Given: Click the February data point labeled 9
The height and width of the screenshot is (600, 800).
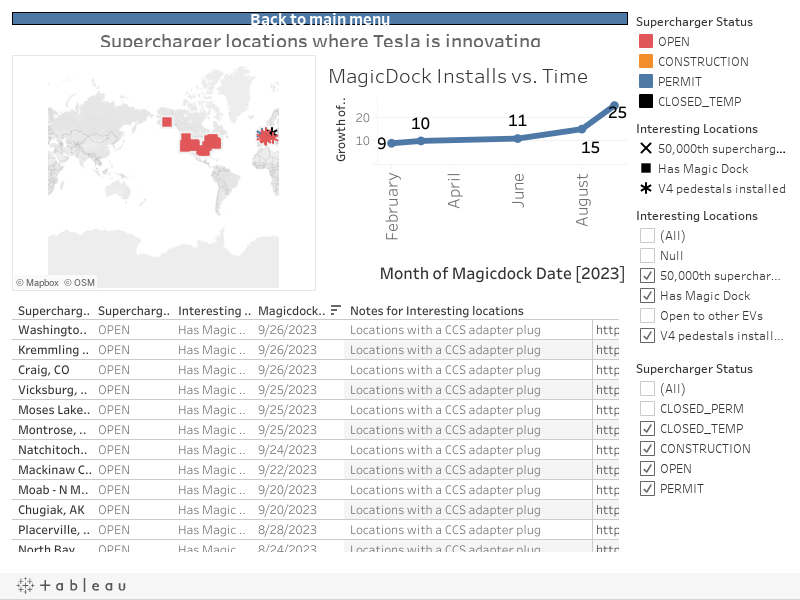Looking at the screenshot, I should (391, 143).
